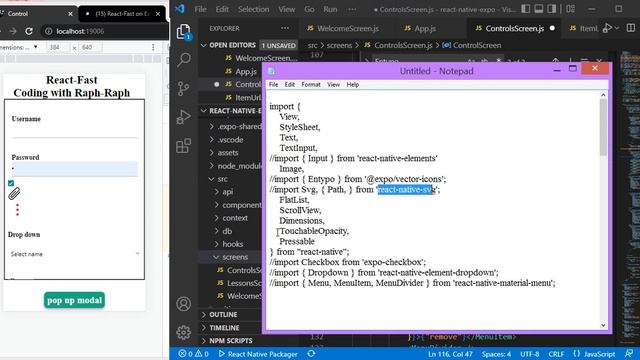Click React Native Packager in status bar
Viewport: 640px width, 360px height.
coord(258,354)
